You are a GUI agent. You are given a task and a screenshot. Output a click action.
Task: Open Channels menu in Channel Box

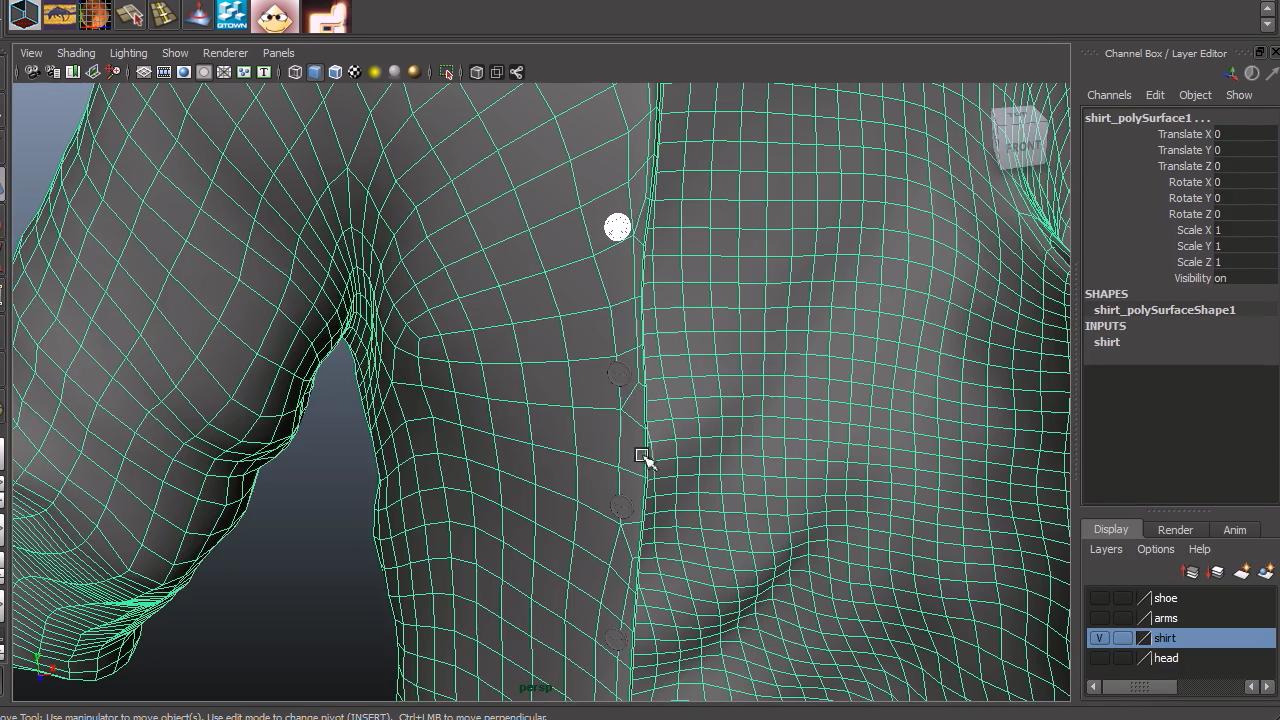[1109, 95]
